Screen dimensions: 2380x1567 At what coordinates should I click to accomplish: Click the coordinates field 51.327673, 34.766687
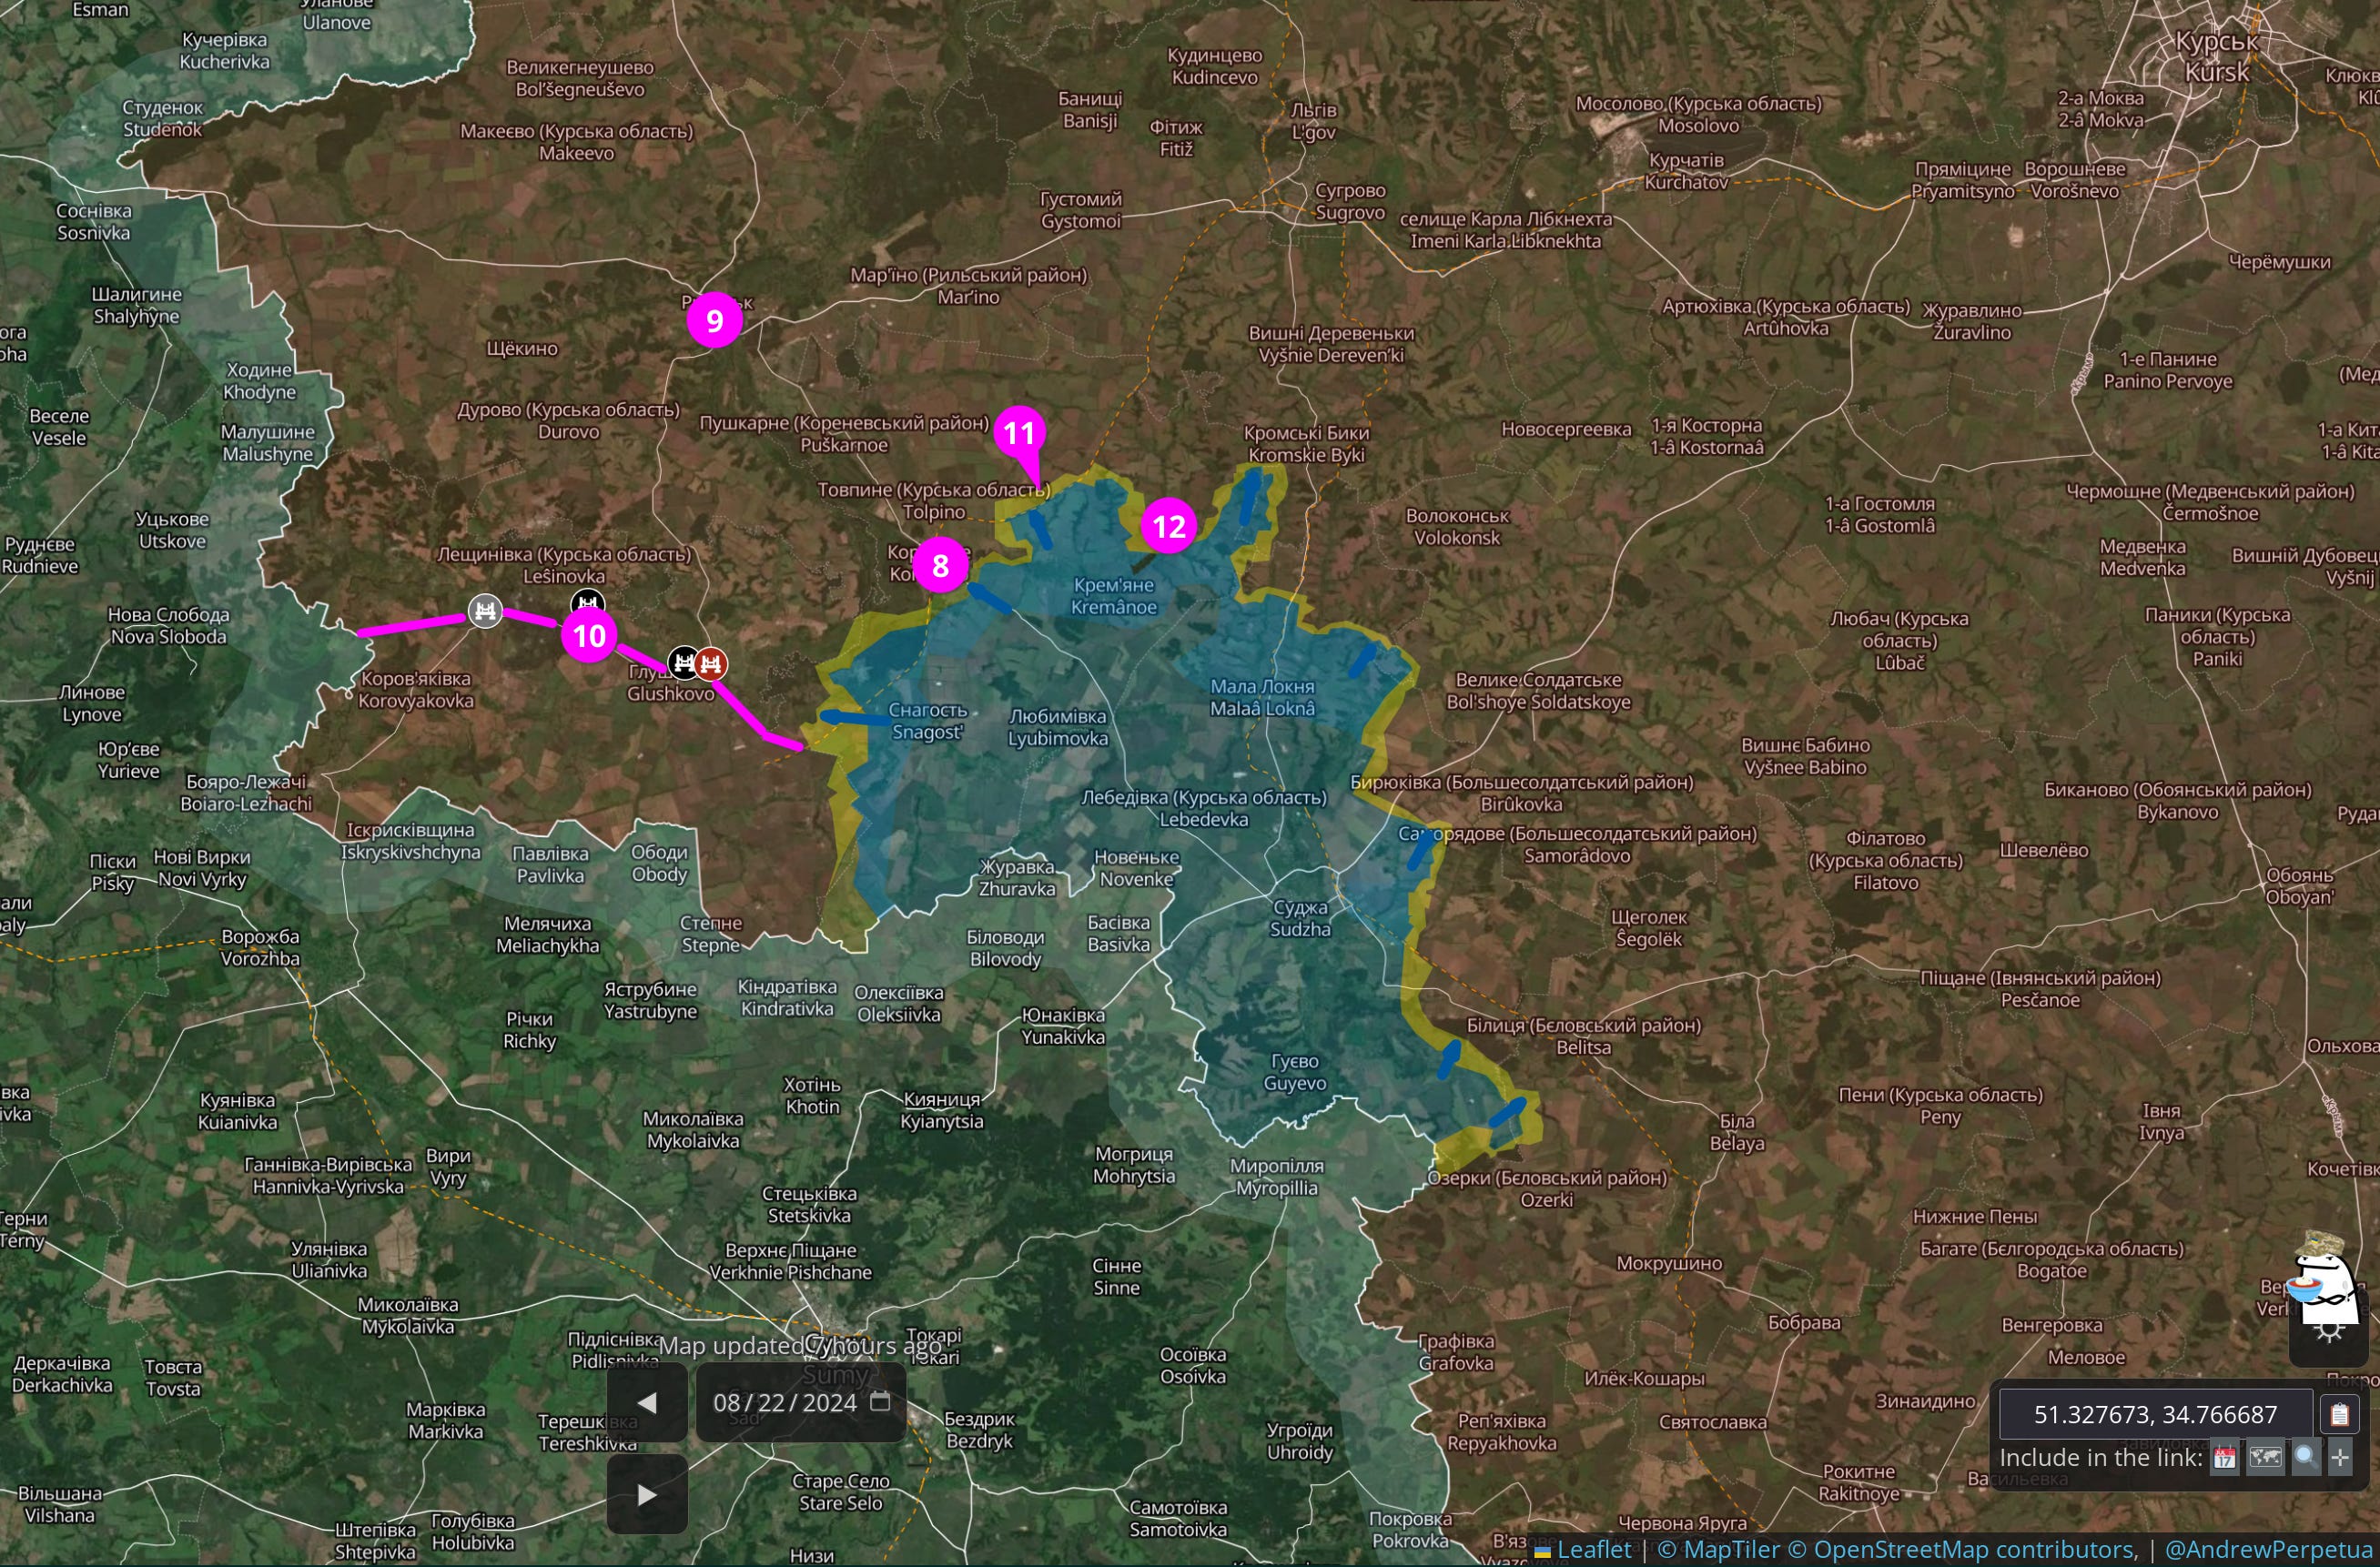2155,1414
